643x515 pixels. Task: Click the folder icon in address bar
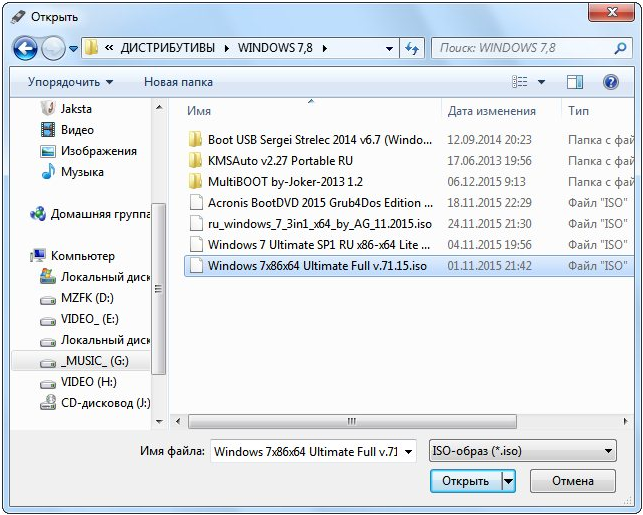click(91, 48)
